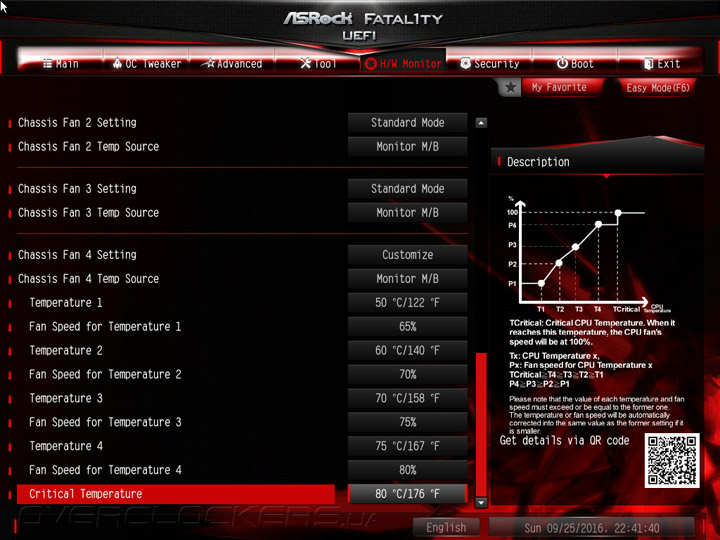Image resolution: width=720 pixels, height=540 pixels.
Task: Click the scroll down arrow
Action: (481, 502)
